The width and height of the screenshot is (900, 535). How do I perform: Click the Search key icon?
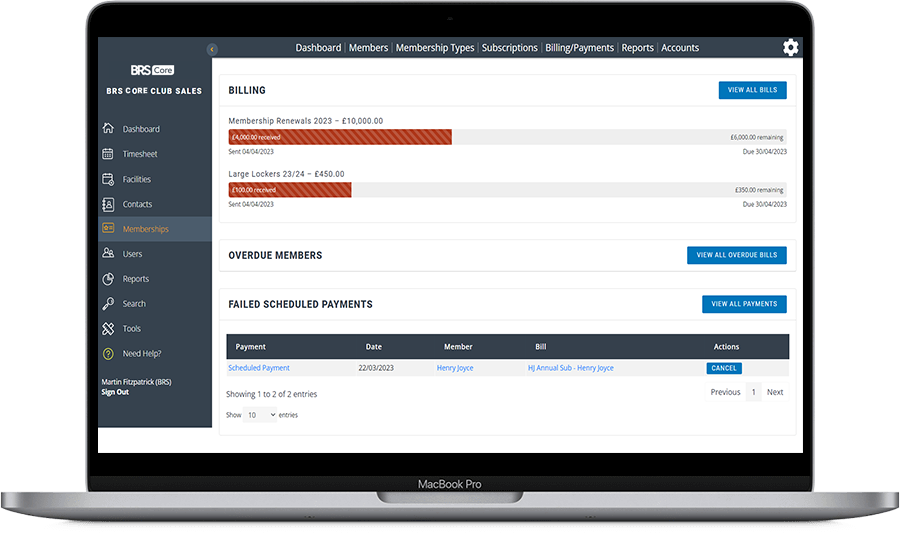[108, 303]
